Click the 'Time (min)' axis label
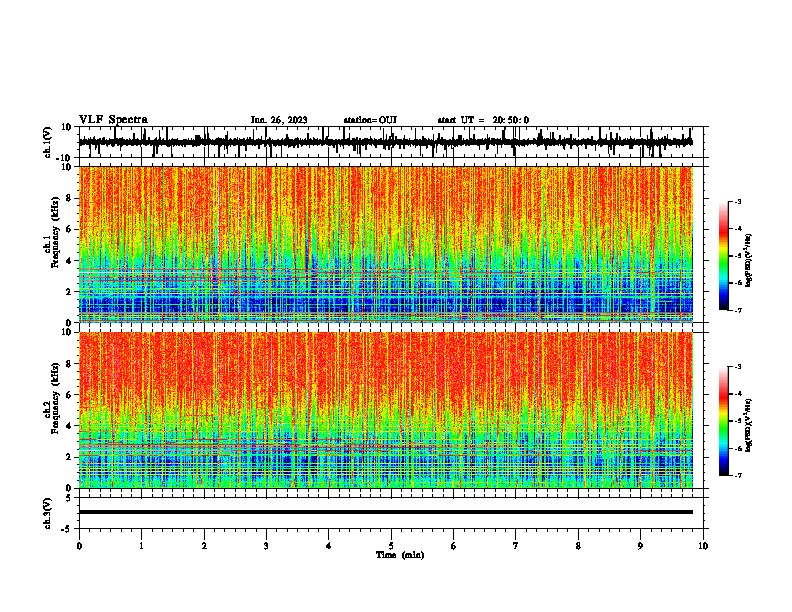This screenshot has width=792, height=612. coord(400,555)
